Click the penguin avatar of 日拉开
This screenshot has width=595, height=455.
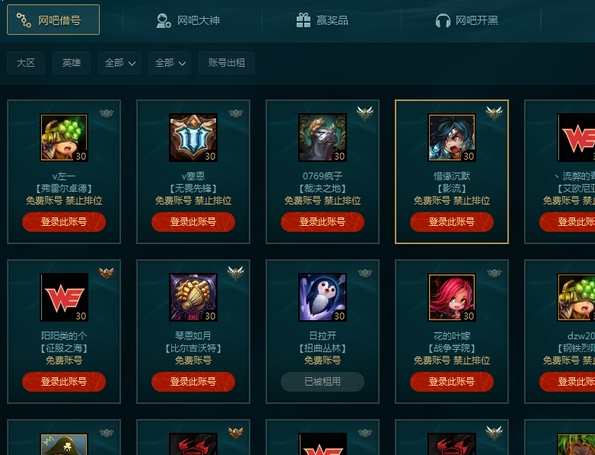coord(323,297)
